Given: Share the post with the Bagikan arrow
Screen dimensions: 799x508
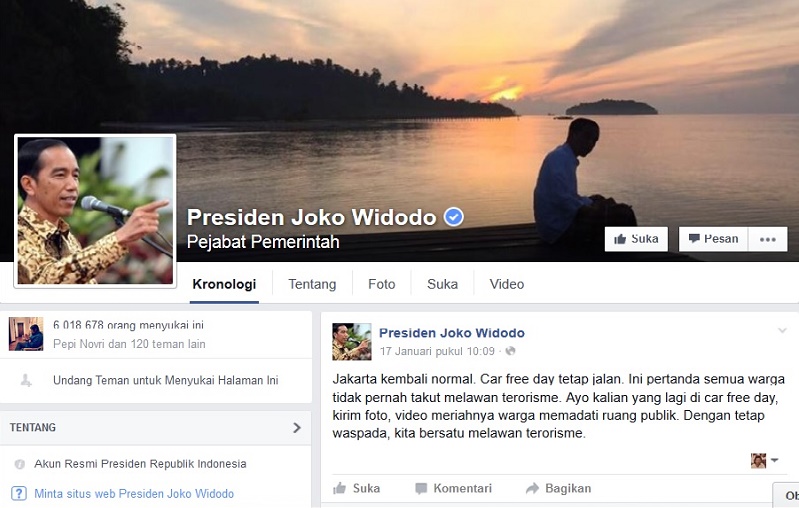Looking at the screenshot, I should 532,489.
